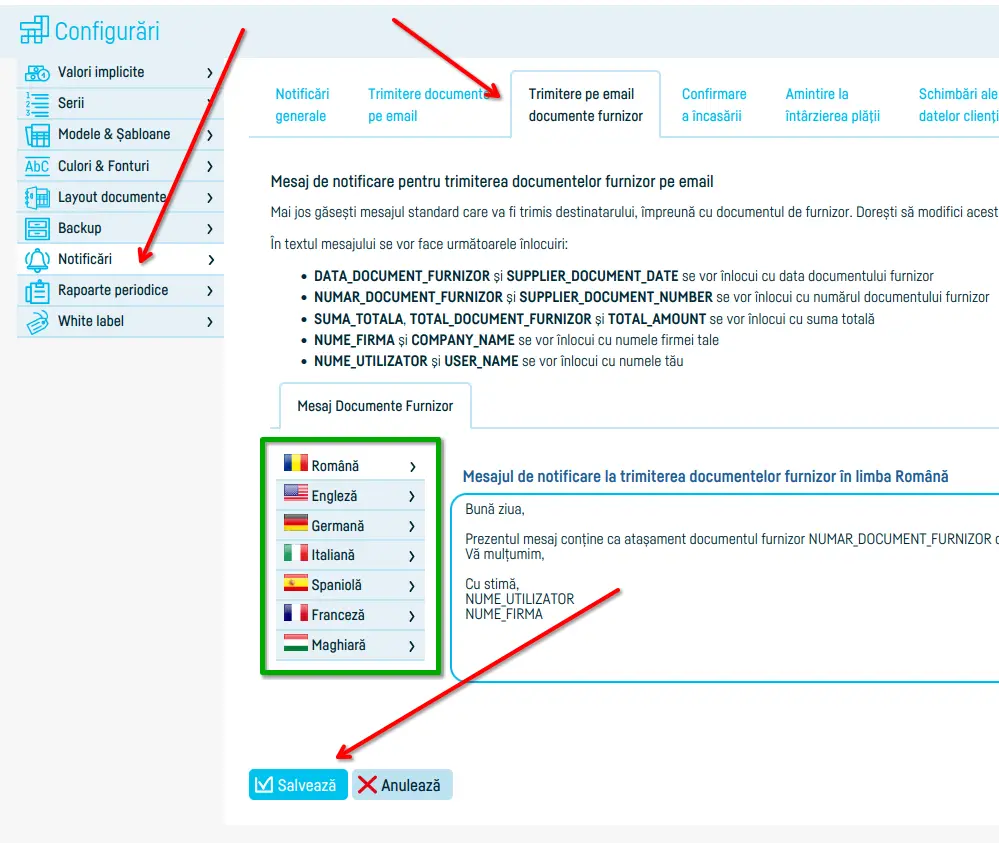
Task: Expand the Maghiară language chevron
Action: coord(412,646)
